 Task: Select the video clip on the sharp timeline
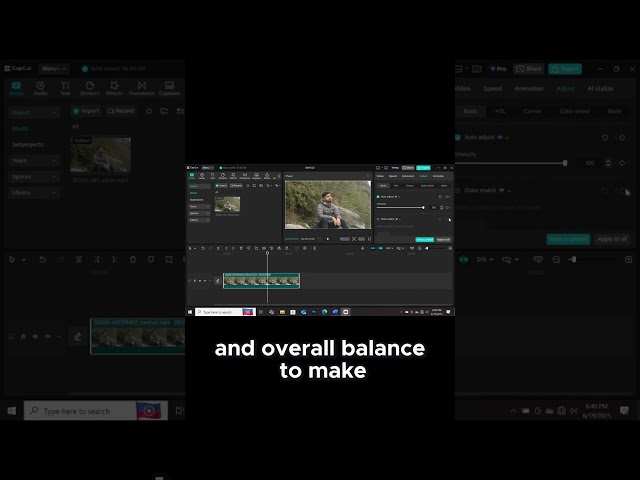click(x=261, y=281)
